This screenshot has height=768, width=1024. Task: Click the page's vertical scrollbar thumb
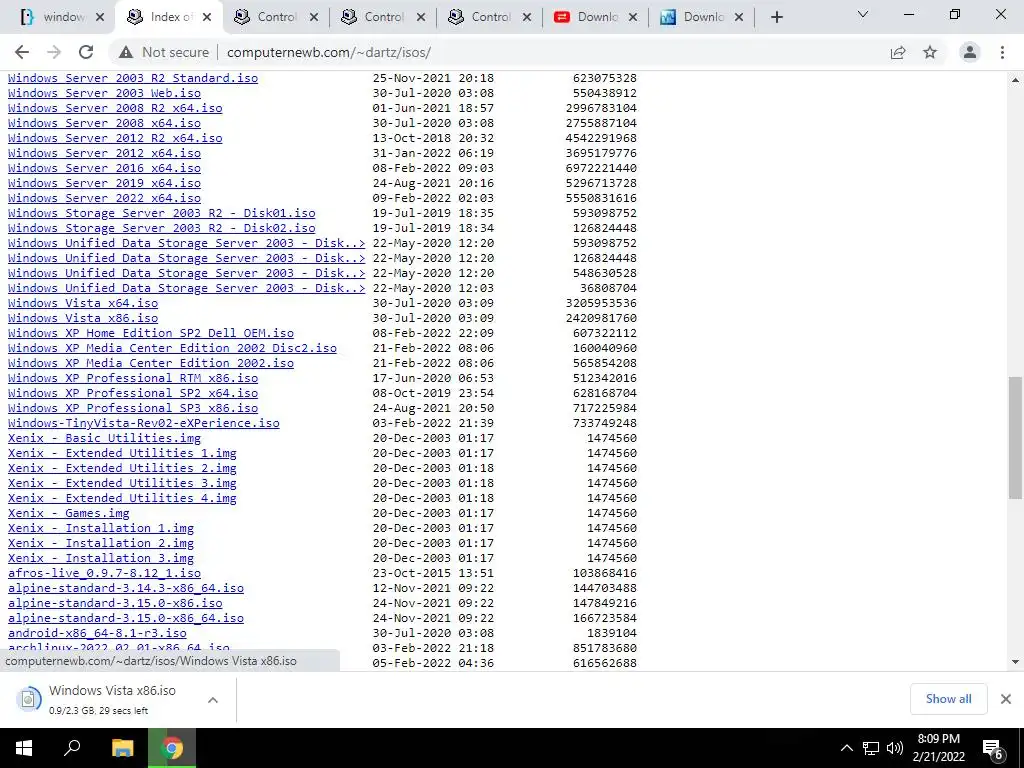click(1016, 438)
